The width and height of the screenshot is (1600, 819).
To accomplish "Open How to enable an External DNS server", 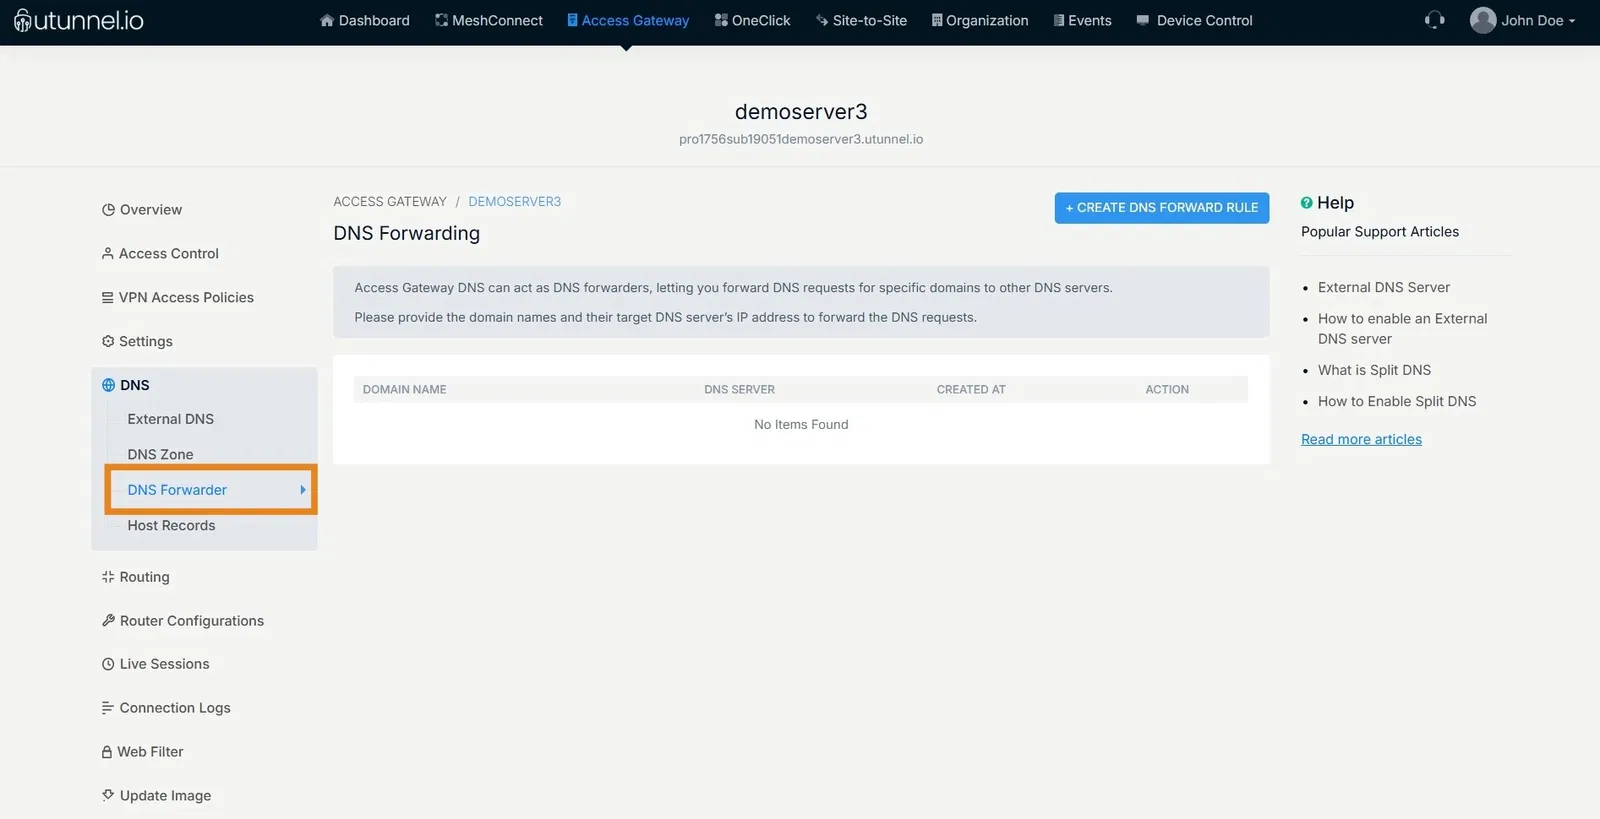I will pyautogui.click(x=1403, y=329).
